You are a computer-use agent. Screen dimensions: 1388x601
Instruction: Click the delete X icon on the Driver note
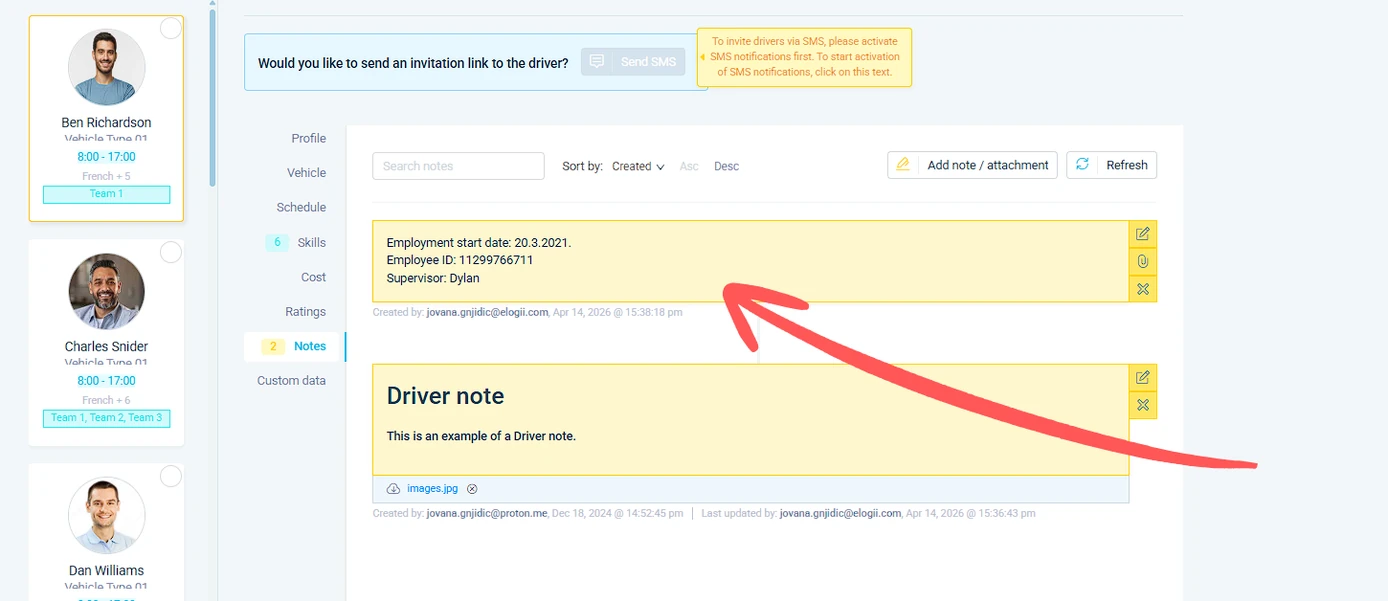pos(1143,405)
